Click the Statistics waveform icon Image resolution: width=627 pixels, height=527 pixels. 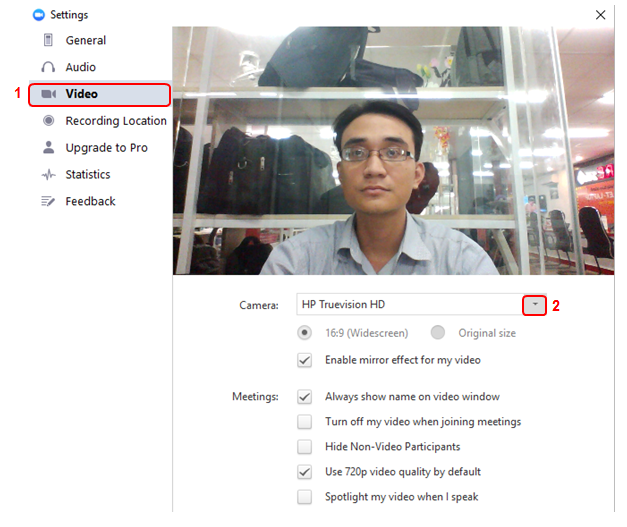pyautogui.click(x=48, y=175)
